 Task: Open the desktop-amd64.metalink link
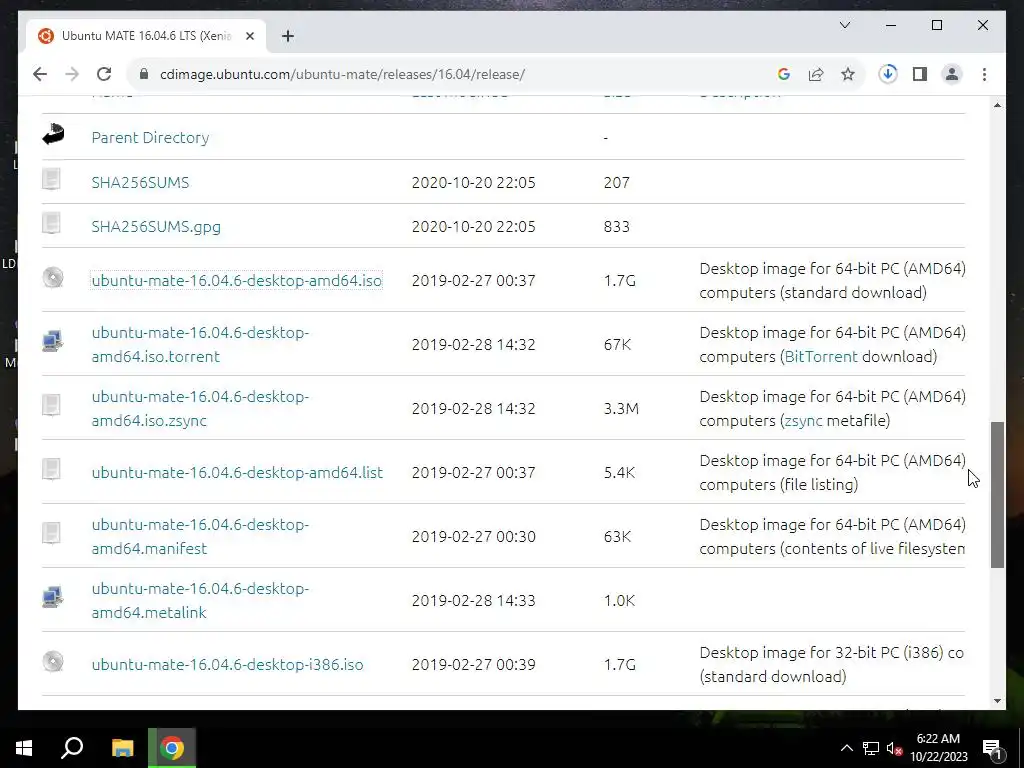200,600
